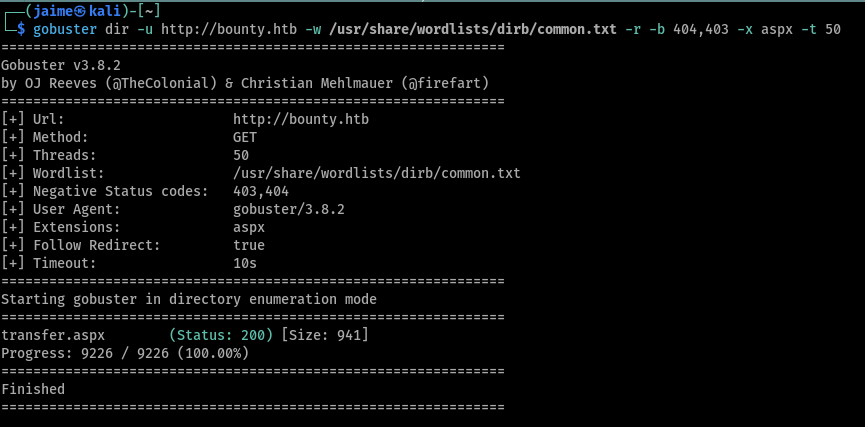Click the '[+] Negative Status codes:' label
The height and width of the screenshot is (427, 865).
(105, 191)
